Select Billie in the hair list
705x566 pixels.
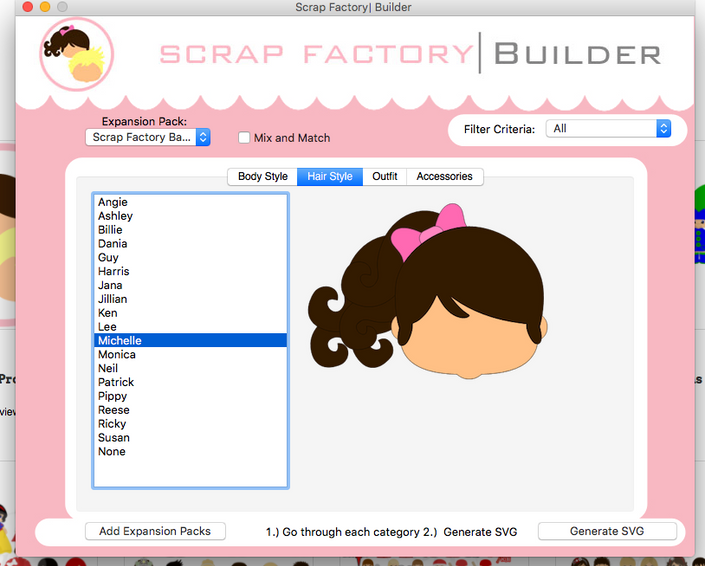tap(190, 230)
